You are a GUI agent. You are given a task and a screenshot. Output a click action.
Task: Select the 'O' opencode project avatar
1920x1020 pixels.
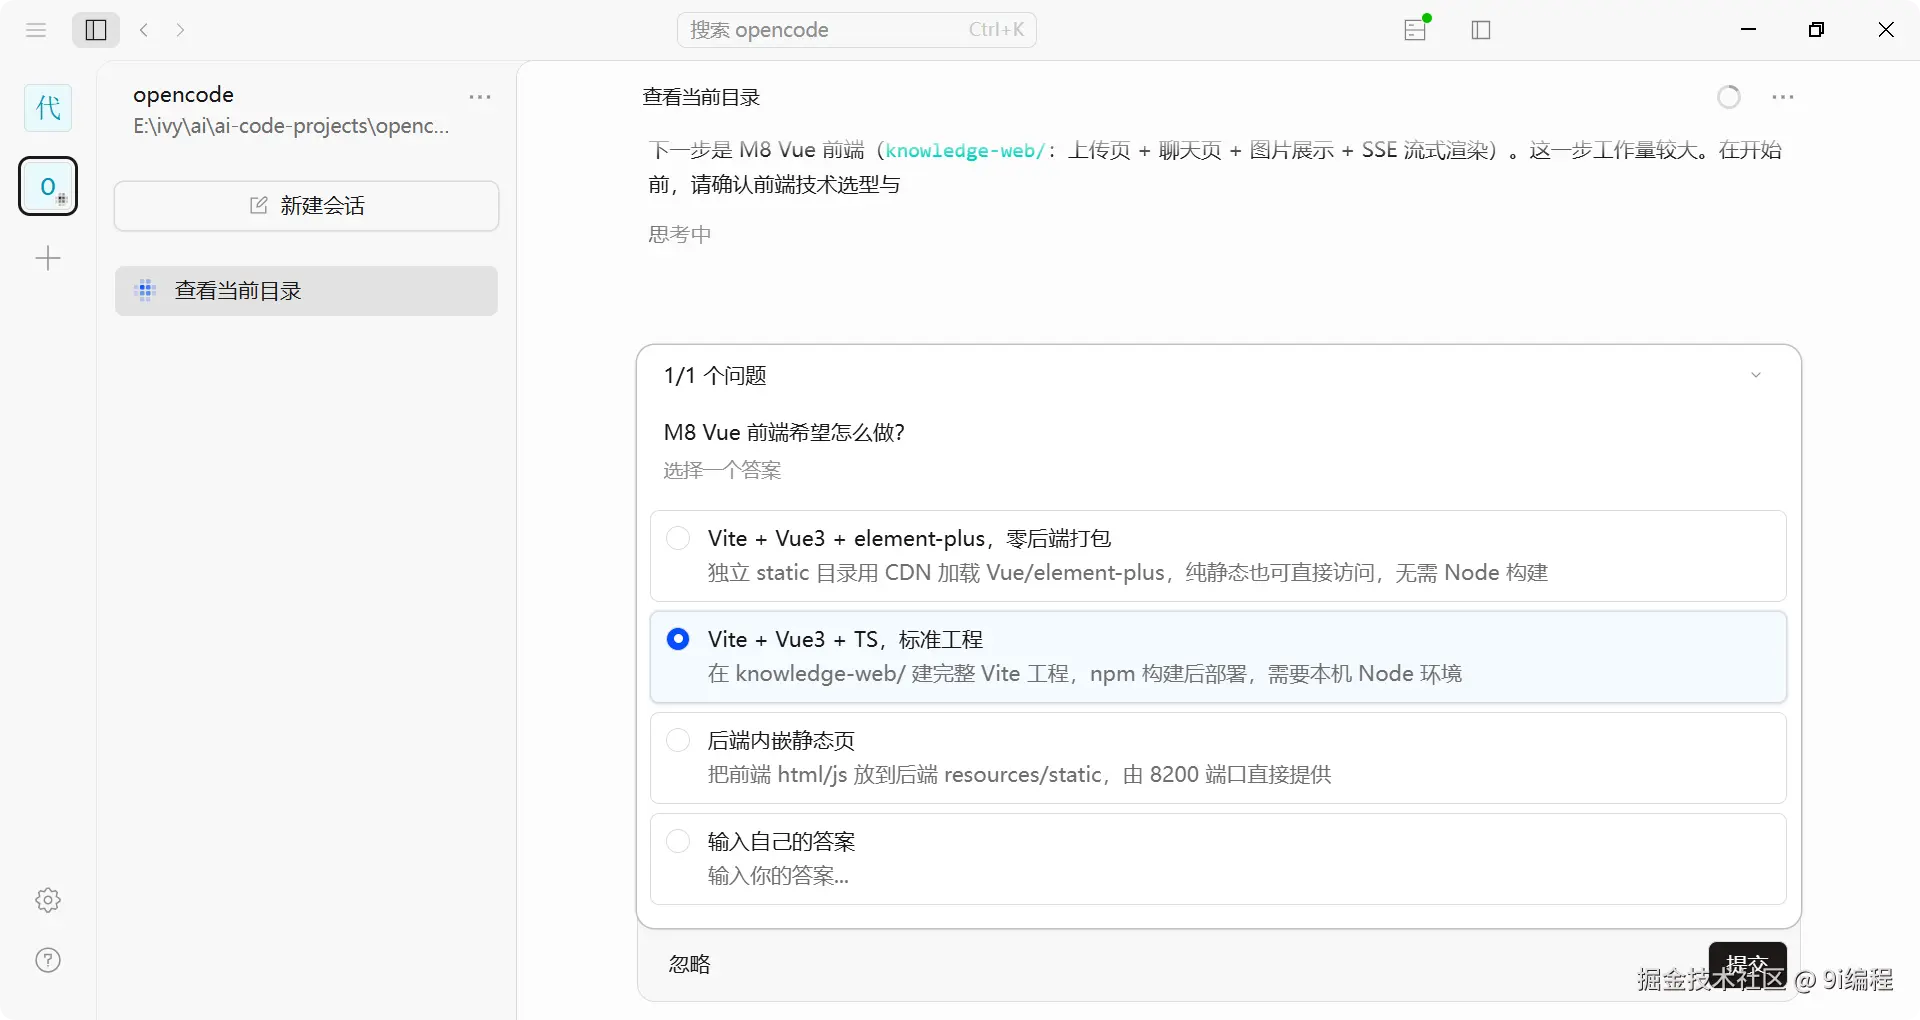click(x=48, y=186)
